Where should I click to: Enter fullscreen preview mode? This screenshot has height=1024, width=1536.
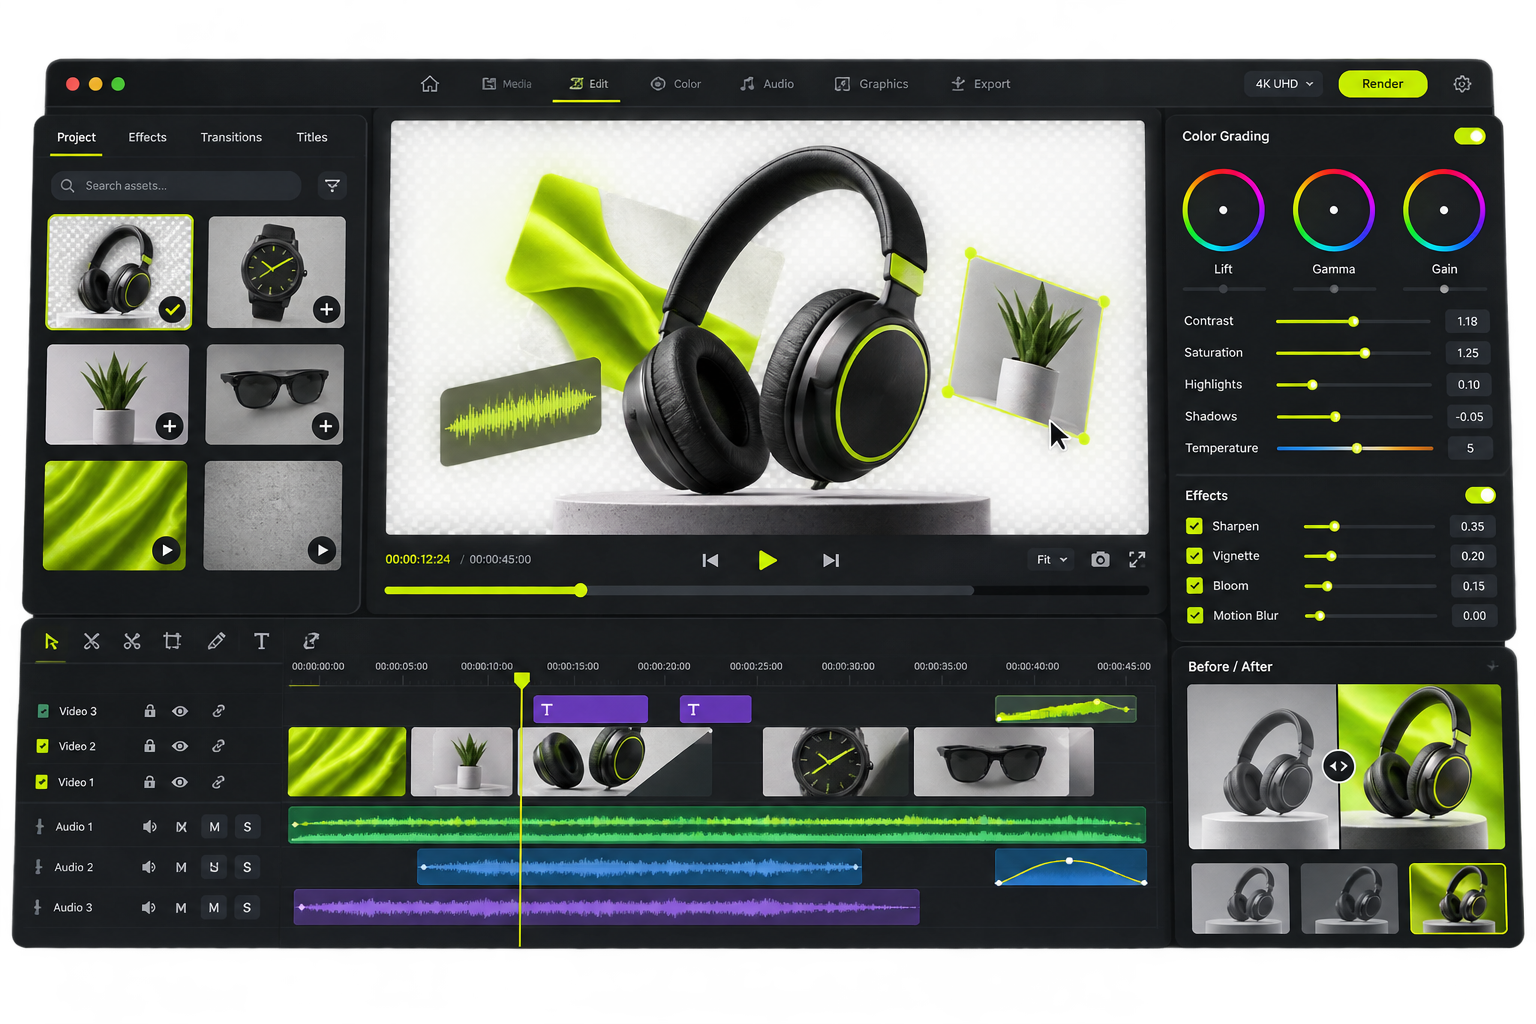[x=1137, y=560]
